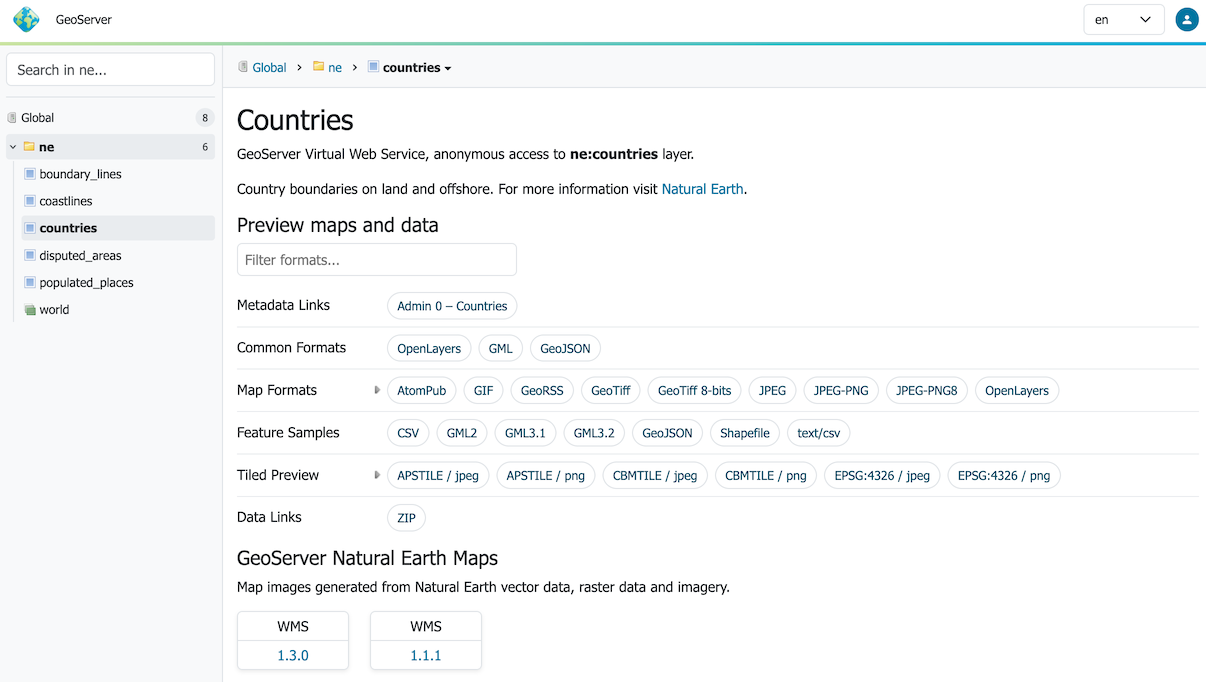Open the en language dropdown
This screenshot has width=1206, height=682.
coord(1124,19)
